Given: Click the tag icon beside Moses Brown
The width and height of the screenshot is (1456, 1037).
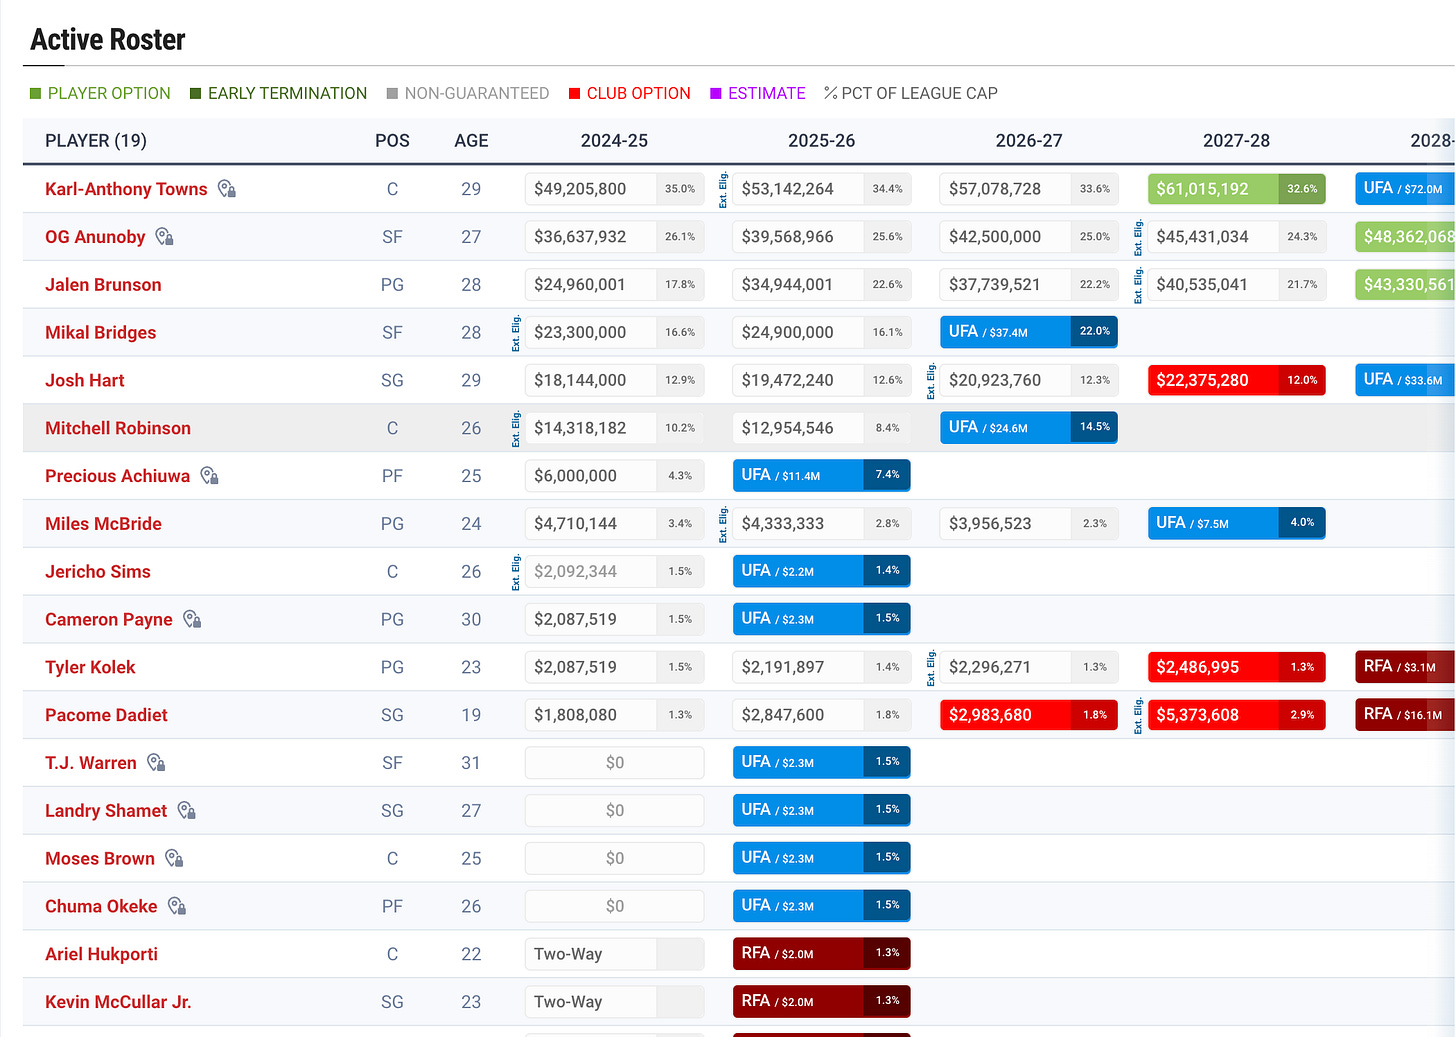Looking at the screenshot, I should click(174, 858).
